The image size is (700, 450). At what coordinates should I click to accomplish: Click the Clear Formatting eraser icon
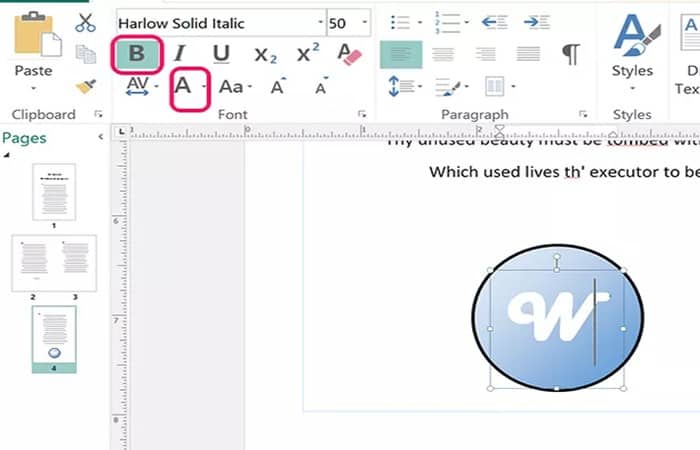point(350,54)
